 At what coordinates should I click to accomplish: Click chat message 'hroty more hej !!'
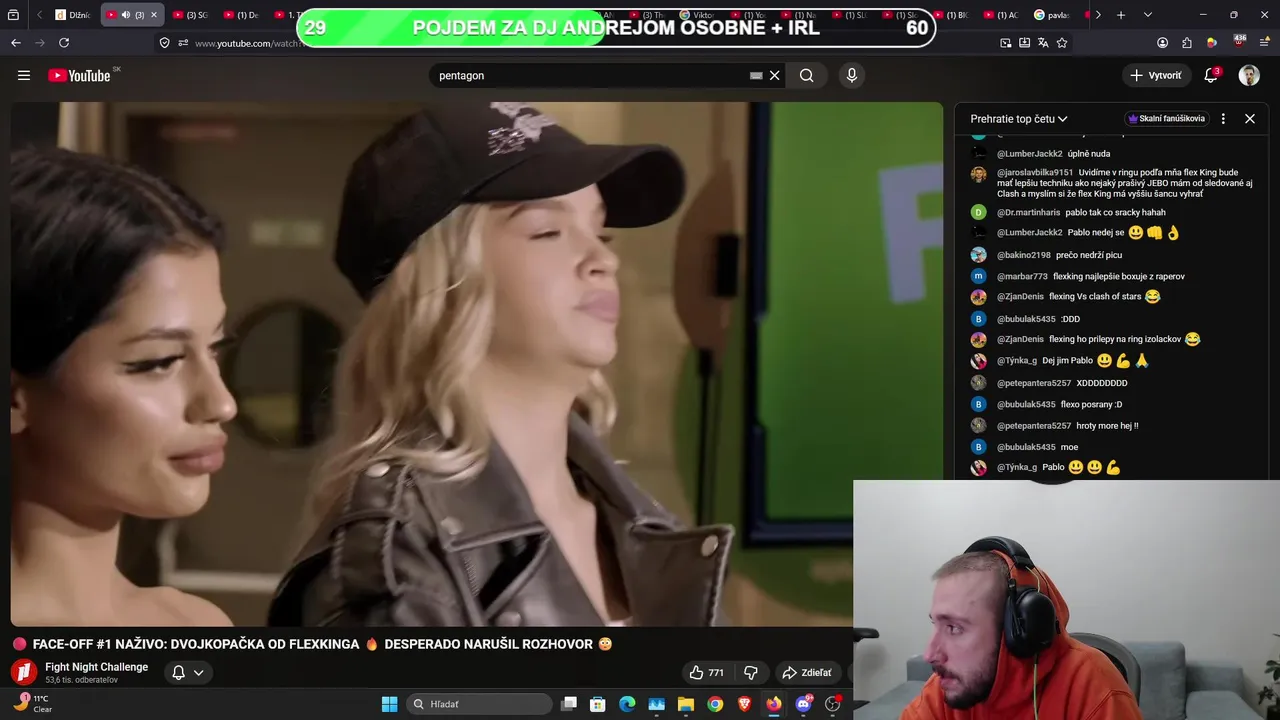pyautogui.click(x=1107, y=426)
